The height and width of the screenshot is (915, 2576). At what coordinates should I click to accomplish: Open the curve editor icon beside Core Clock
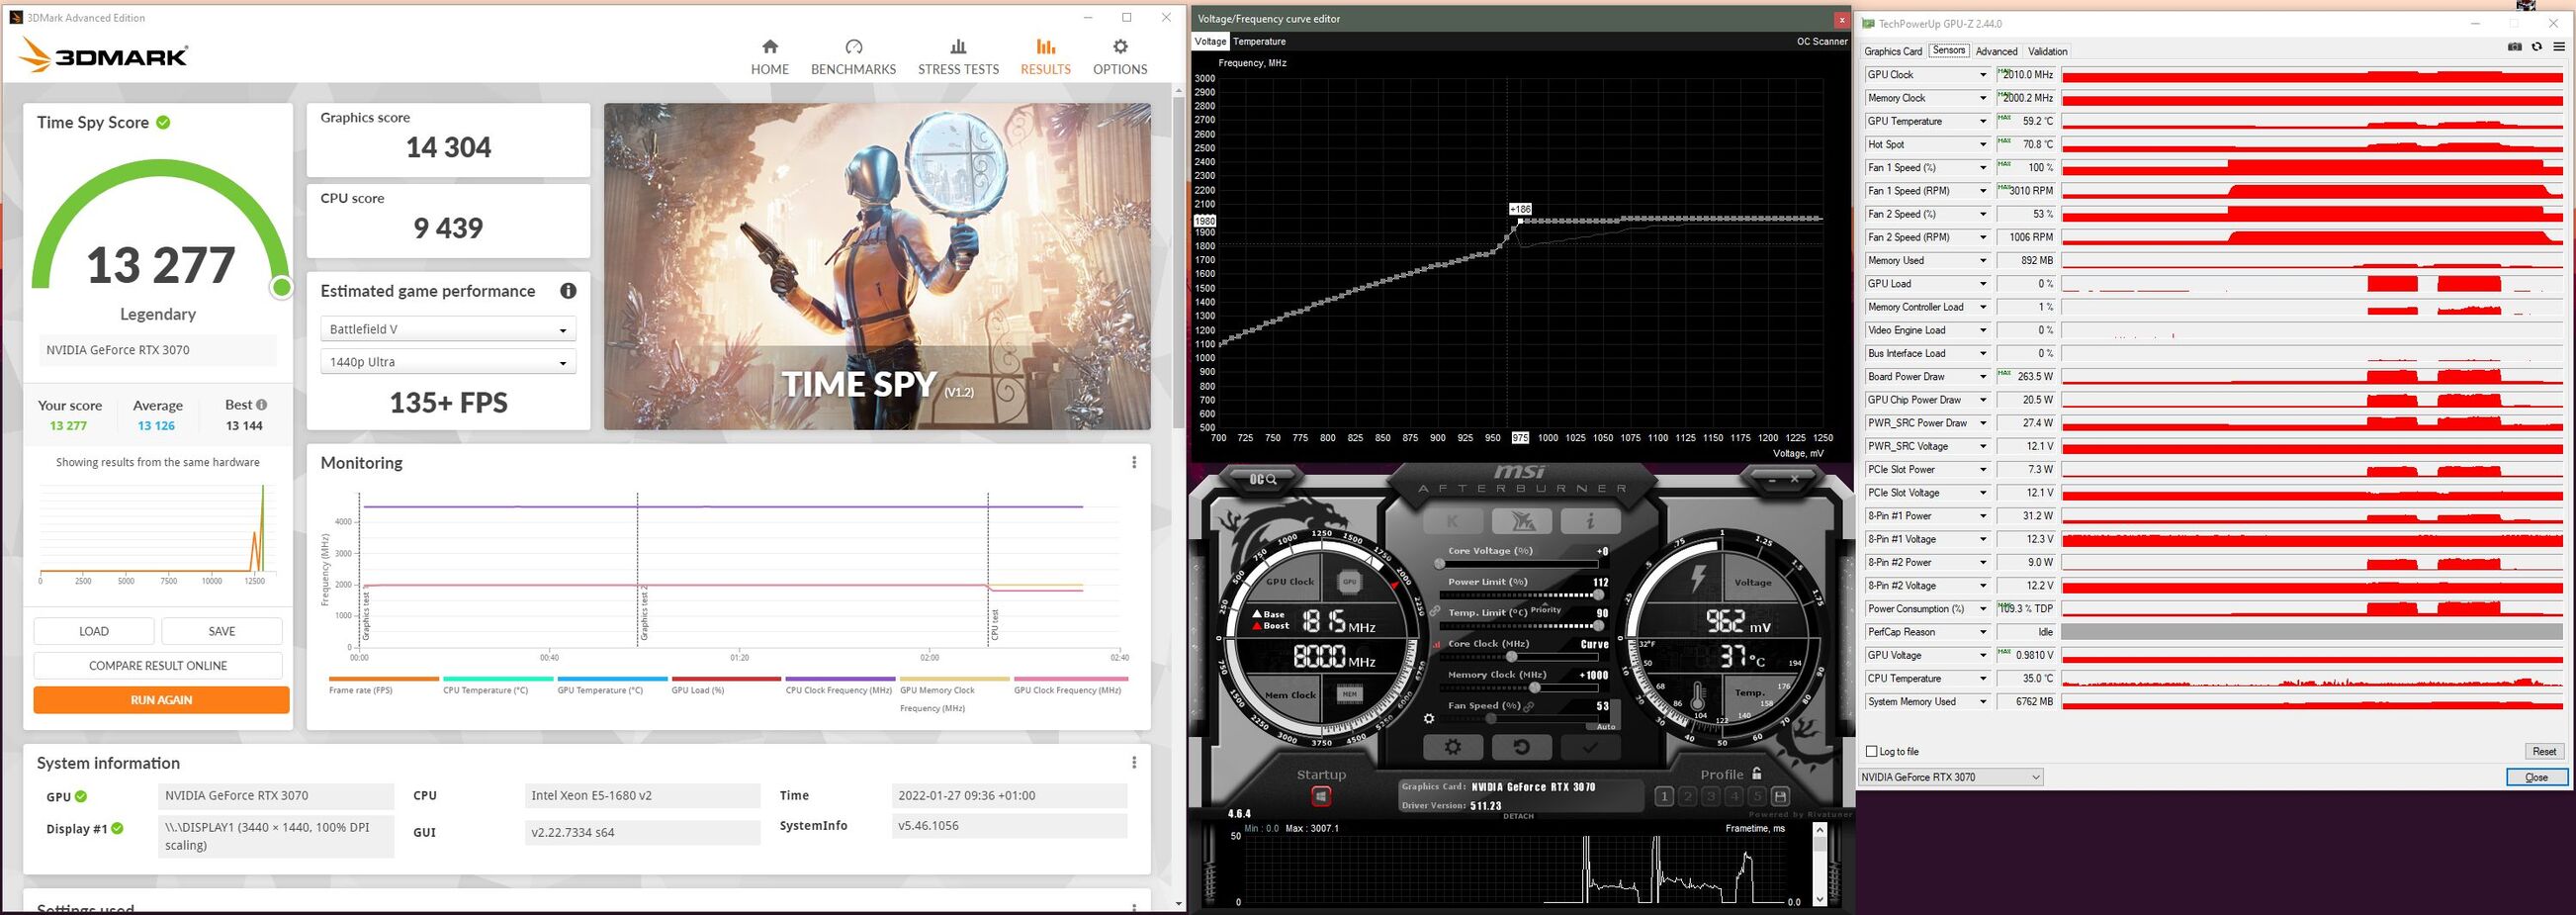pos(1436,645)
